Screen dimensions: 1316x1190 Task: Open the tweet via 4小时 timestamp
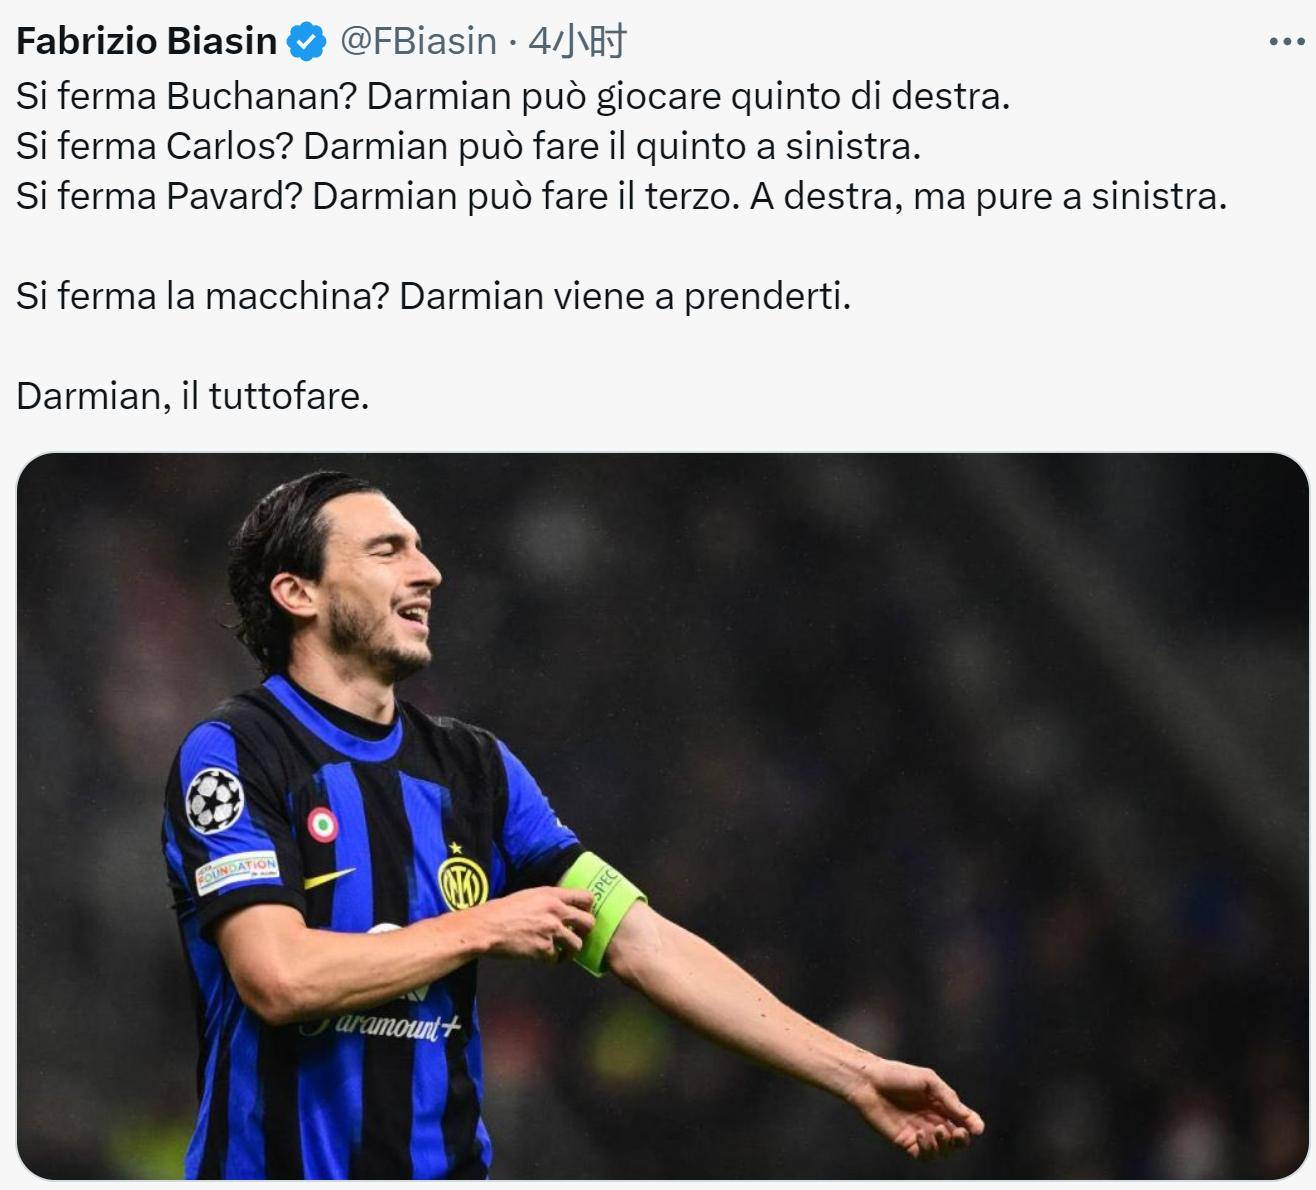[577, 41]
